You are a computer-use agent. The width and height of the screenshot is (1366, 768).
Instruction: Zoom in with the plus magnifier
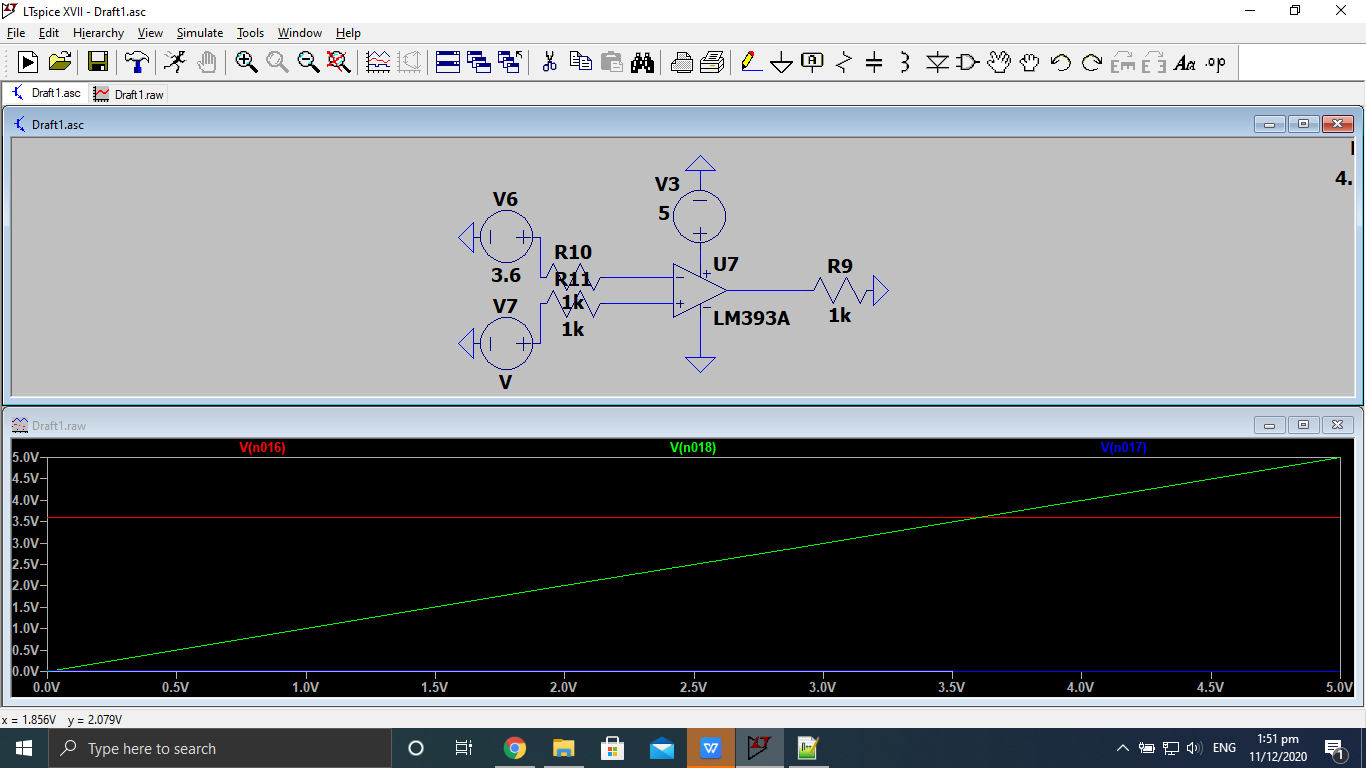pyautogui.click(x=246, y=62)
